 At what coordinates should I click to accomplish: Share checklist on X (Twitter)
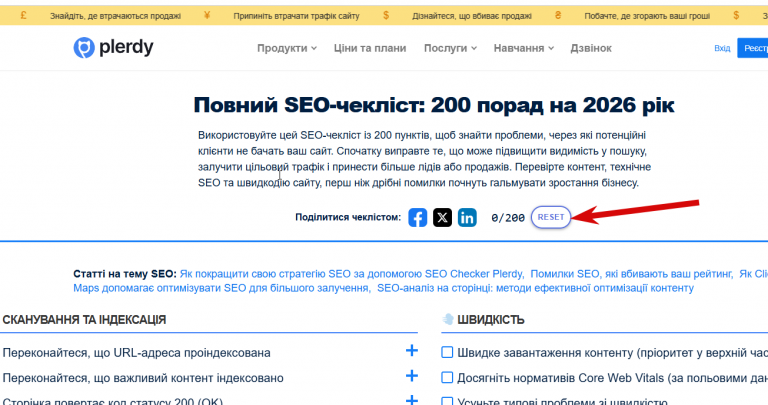442,217
